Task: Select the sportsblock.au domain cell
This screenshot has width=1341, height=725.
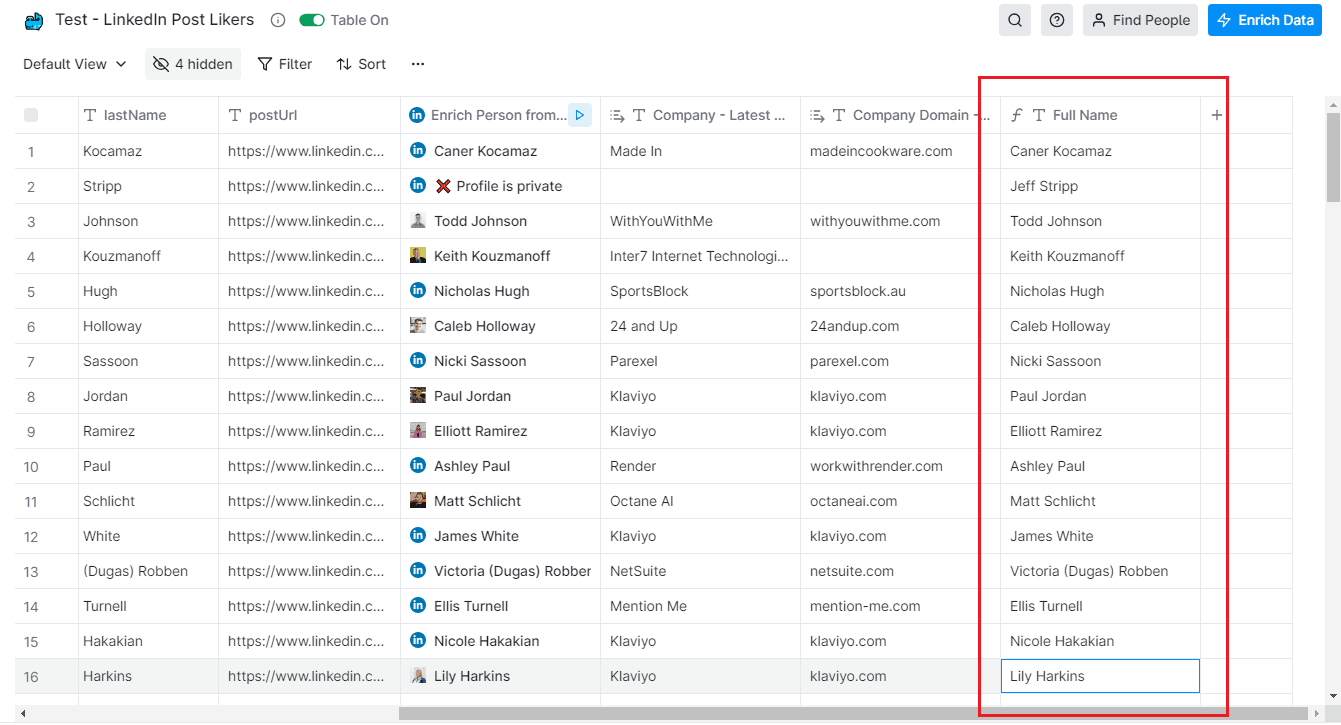Action: tap(900, 291)
